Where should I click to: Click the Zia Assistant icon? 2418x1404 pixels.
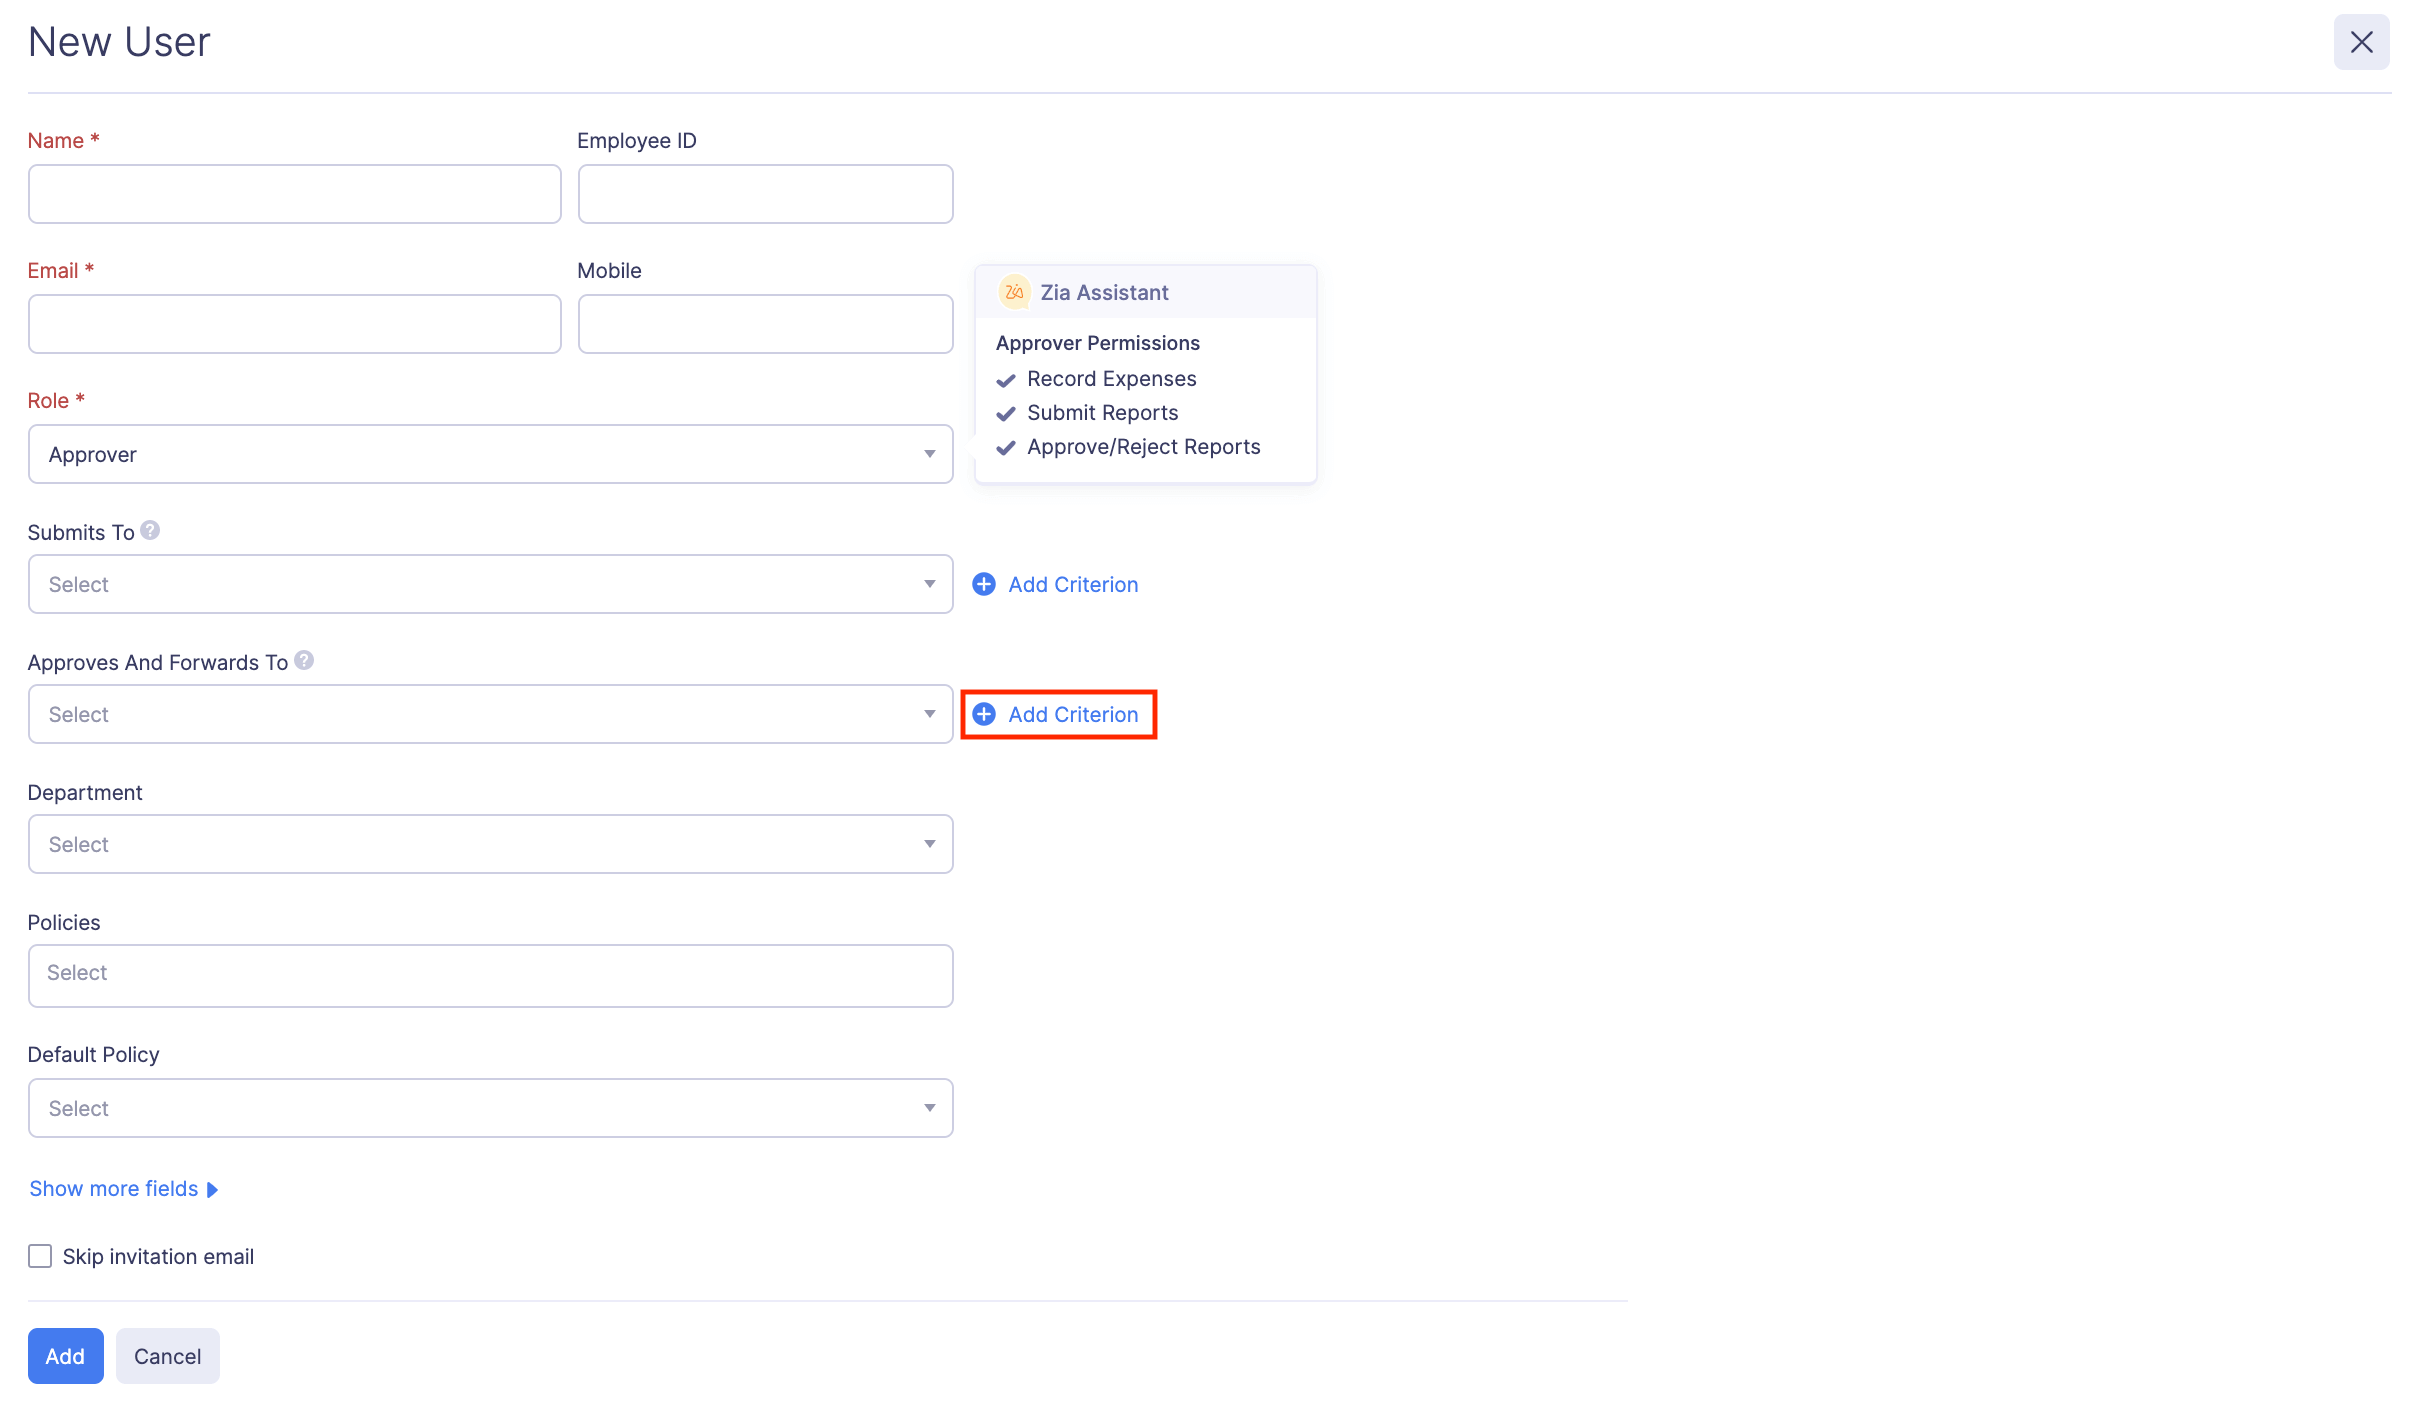pyautogui.click(x=1013, y=292)
